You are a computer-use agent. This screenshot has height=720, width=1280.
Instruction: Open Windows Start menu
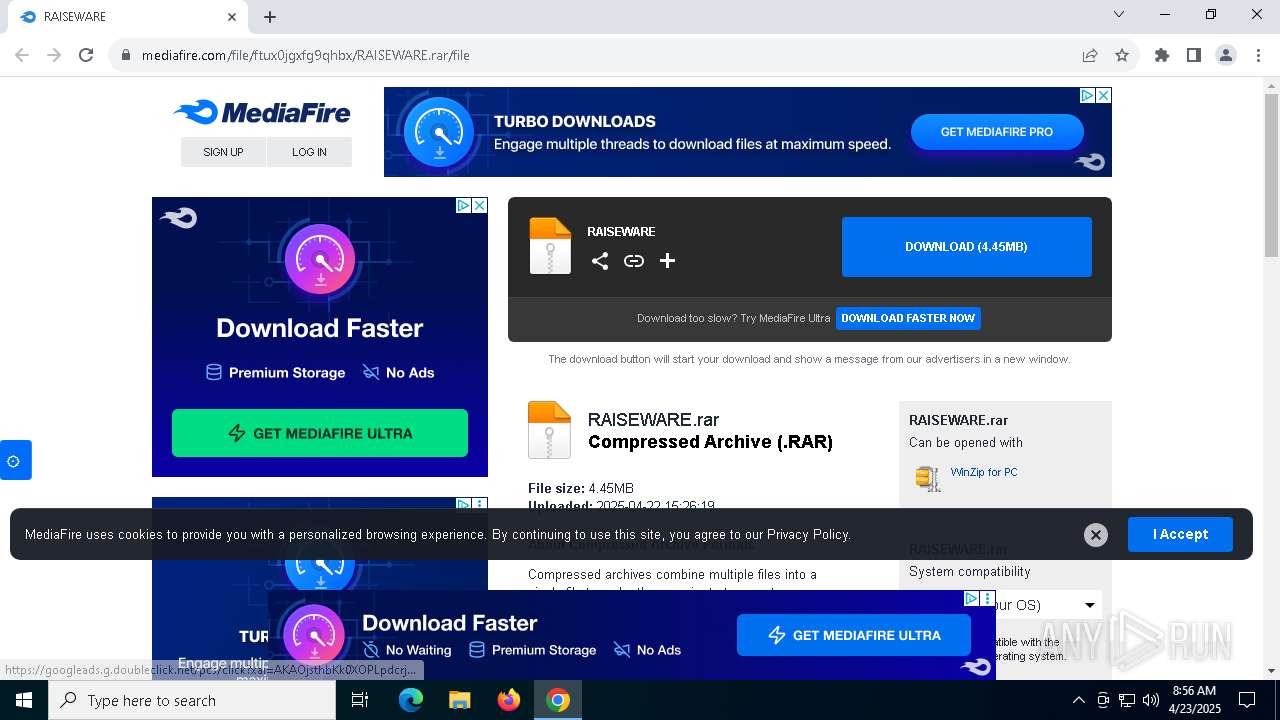[24, 700]
